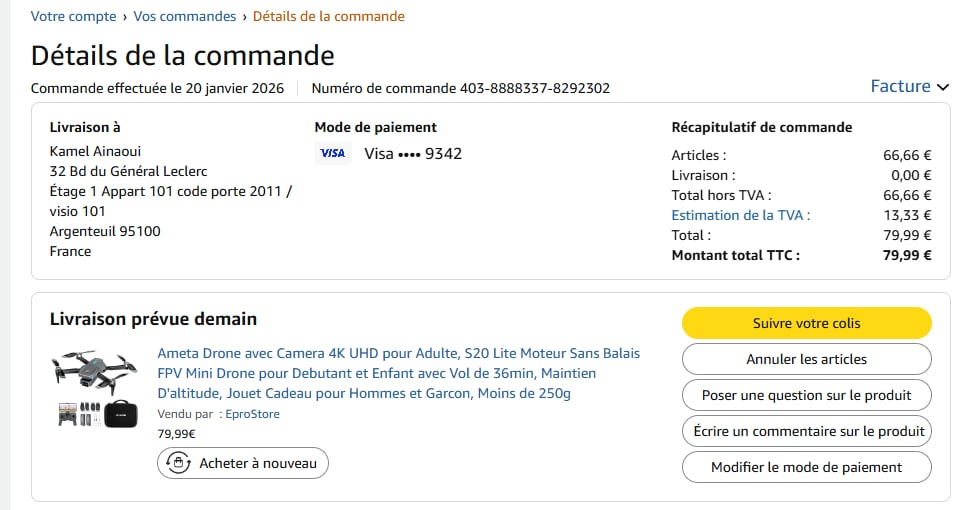Viewport: 967px width, 510px height.
Task: Click the Visa card logo icon
Action: coord(332,153)
